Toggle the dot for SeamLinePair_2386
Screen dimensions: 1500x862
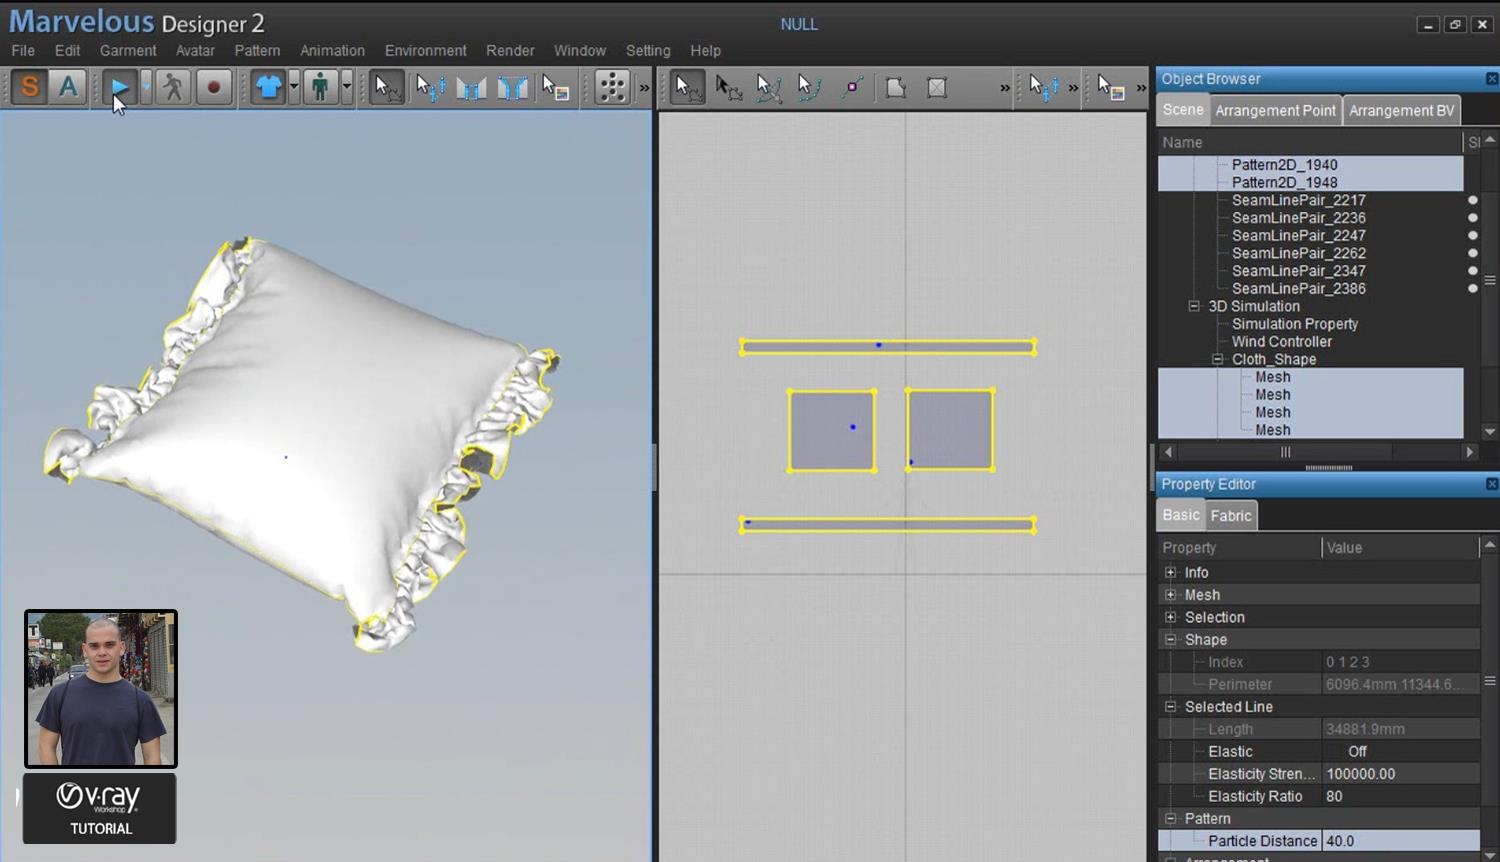pyautogui.click(x=1472, y=289)
